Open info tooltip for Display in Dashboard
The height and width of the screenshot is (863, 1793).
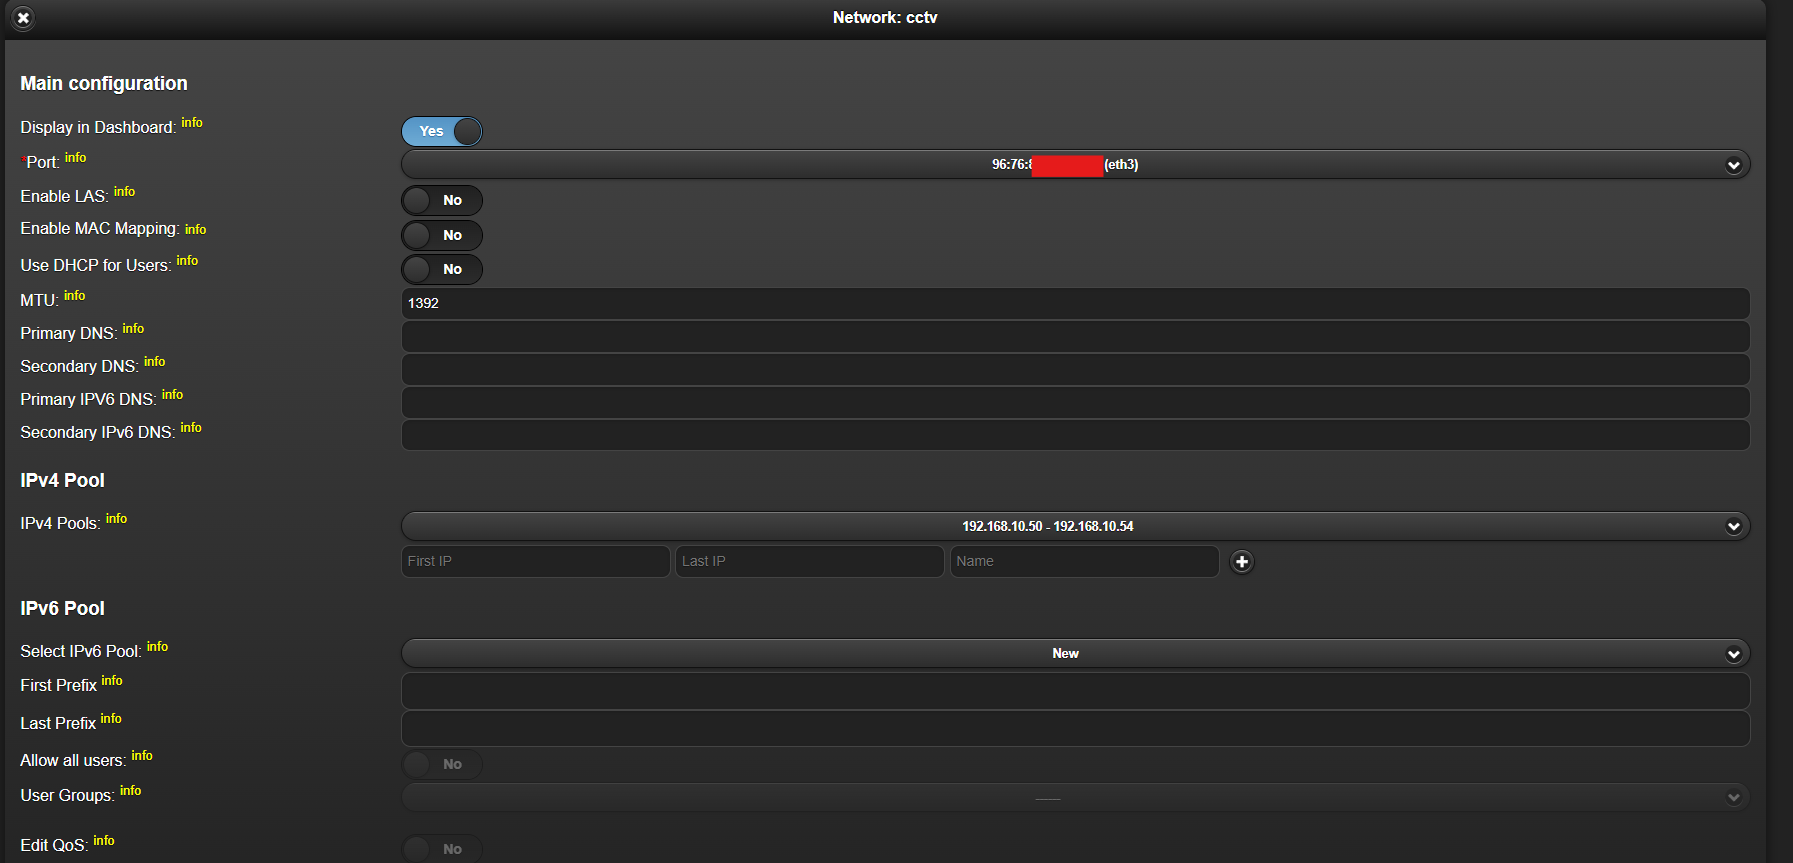pos(192,123)
